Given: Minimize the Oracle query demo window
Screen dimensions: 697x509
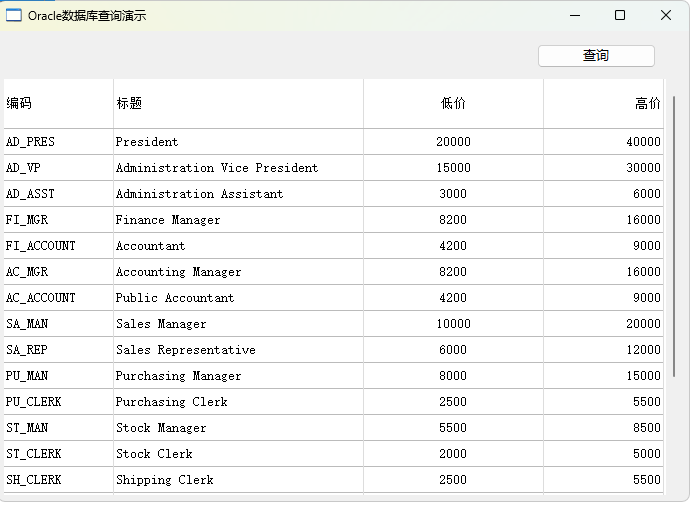Looking at the screenshot, I should click(x=575, y=16).
